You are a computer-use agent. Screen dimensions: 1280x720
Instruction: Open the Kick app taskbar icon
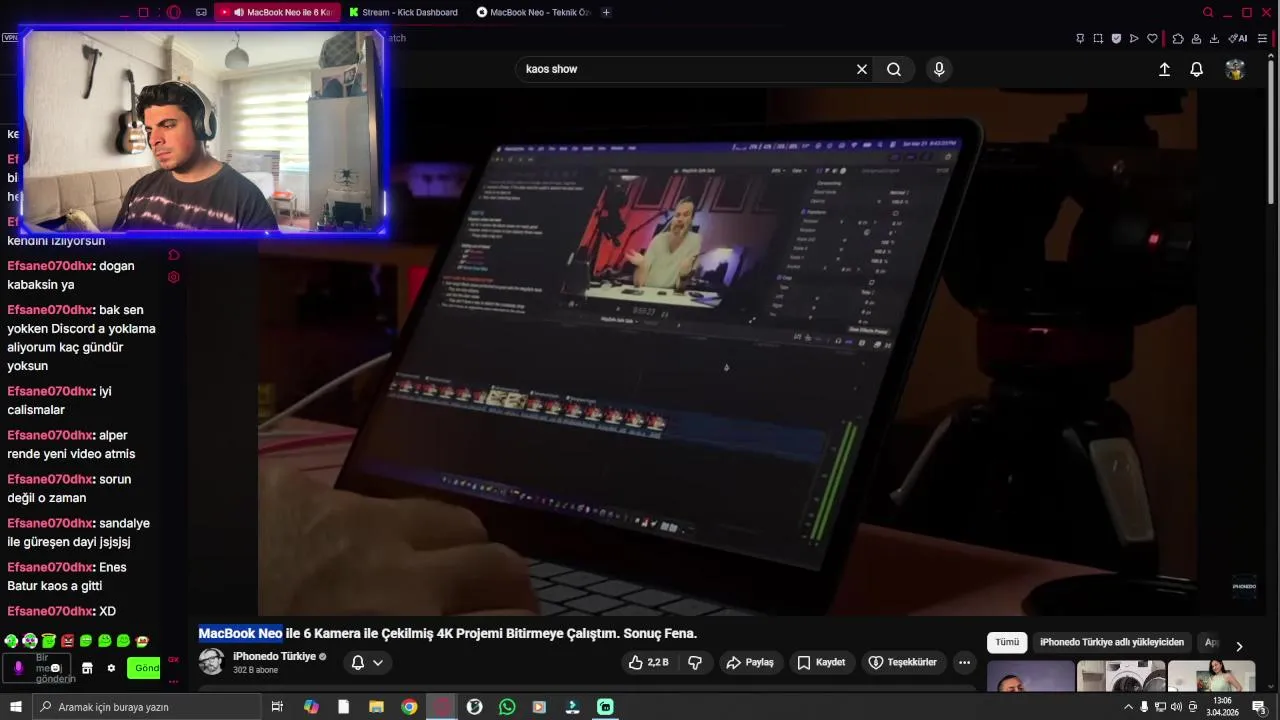pos(605,707)
